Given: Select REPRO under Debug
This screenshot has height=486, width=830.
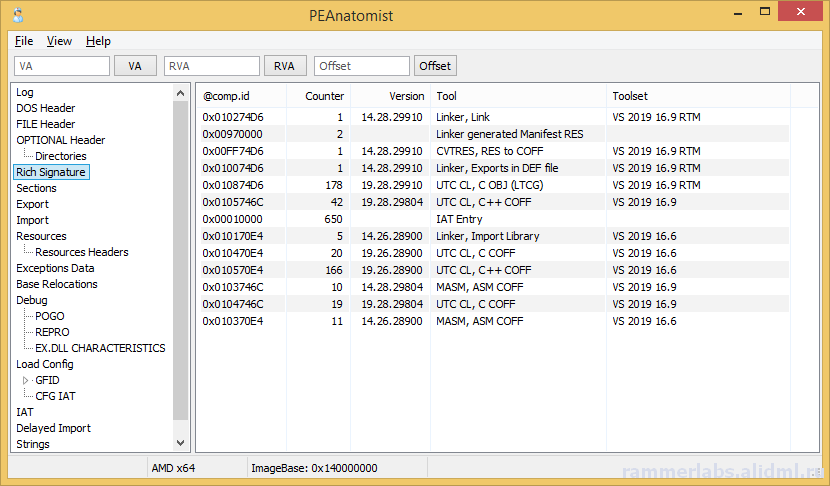Looking at the screenshot, I should point(52,332).
